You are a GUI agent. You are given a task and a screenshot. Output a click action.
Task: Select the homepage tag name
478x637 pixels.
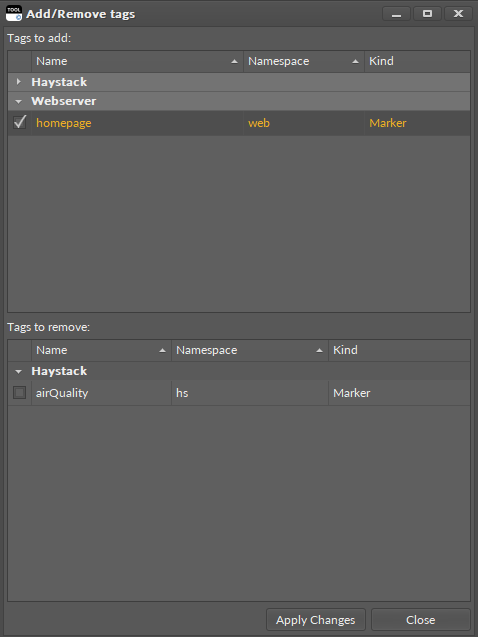coord(64,123)
